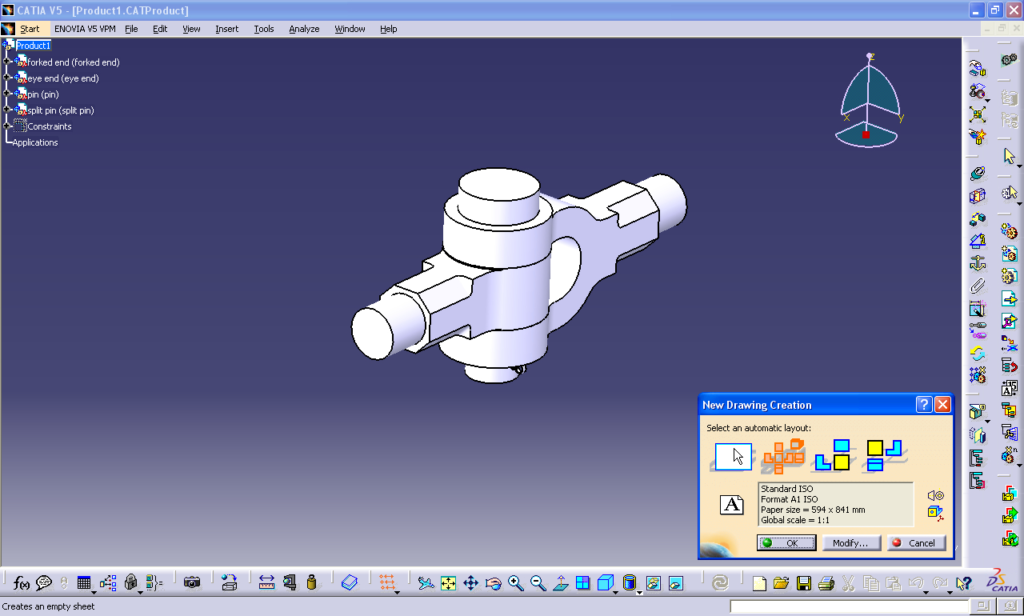The image size is (1024, 616).
Task: Open the Shading mode dropdown arrow
Action: [639, 592]
